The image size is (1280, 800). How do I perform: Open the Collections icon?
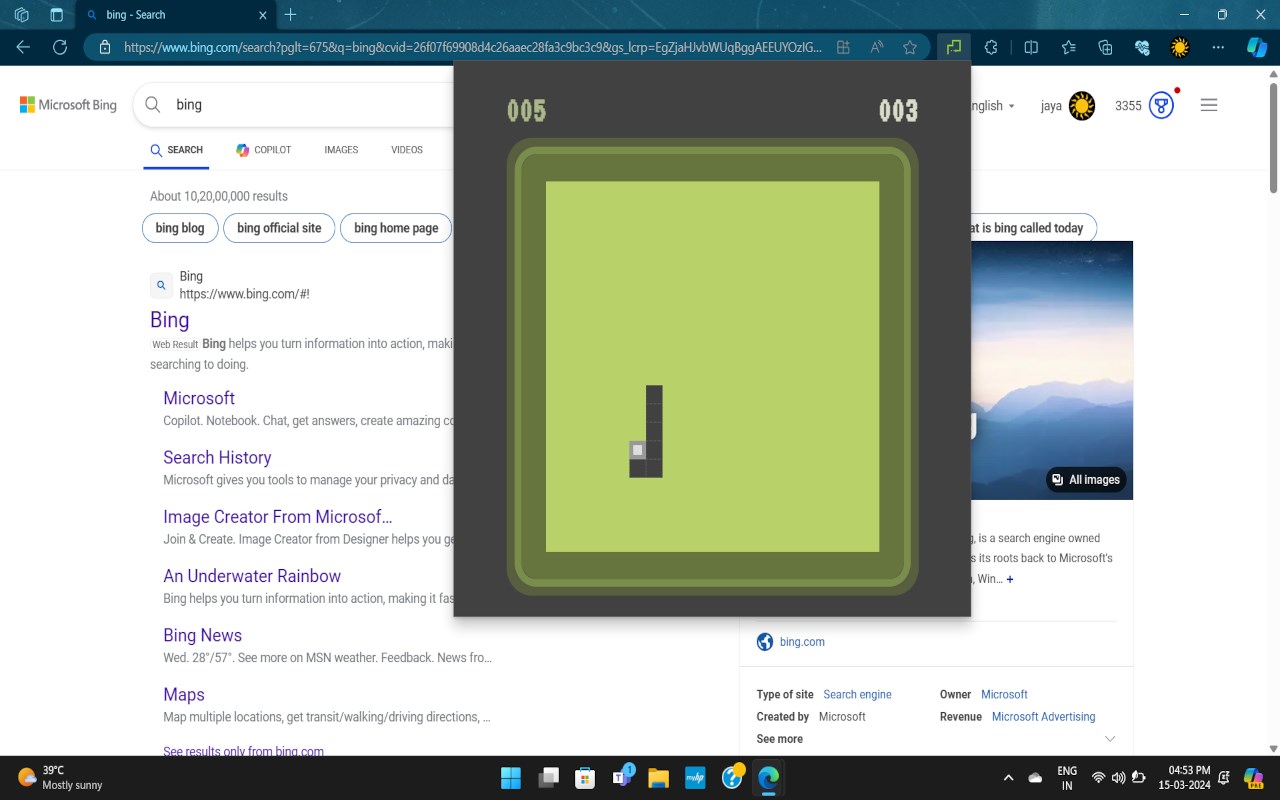pyautogui.click(x=1105, y=47)
